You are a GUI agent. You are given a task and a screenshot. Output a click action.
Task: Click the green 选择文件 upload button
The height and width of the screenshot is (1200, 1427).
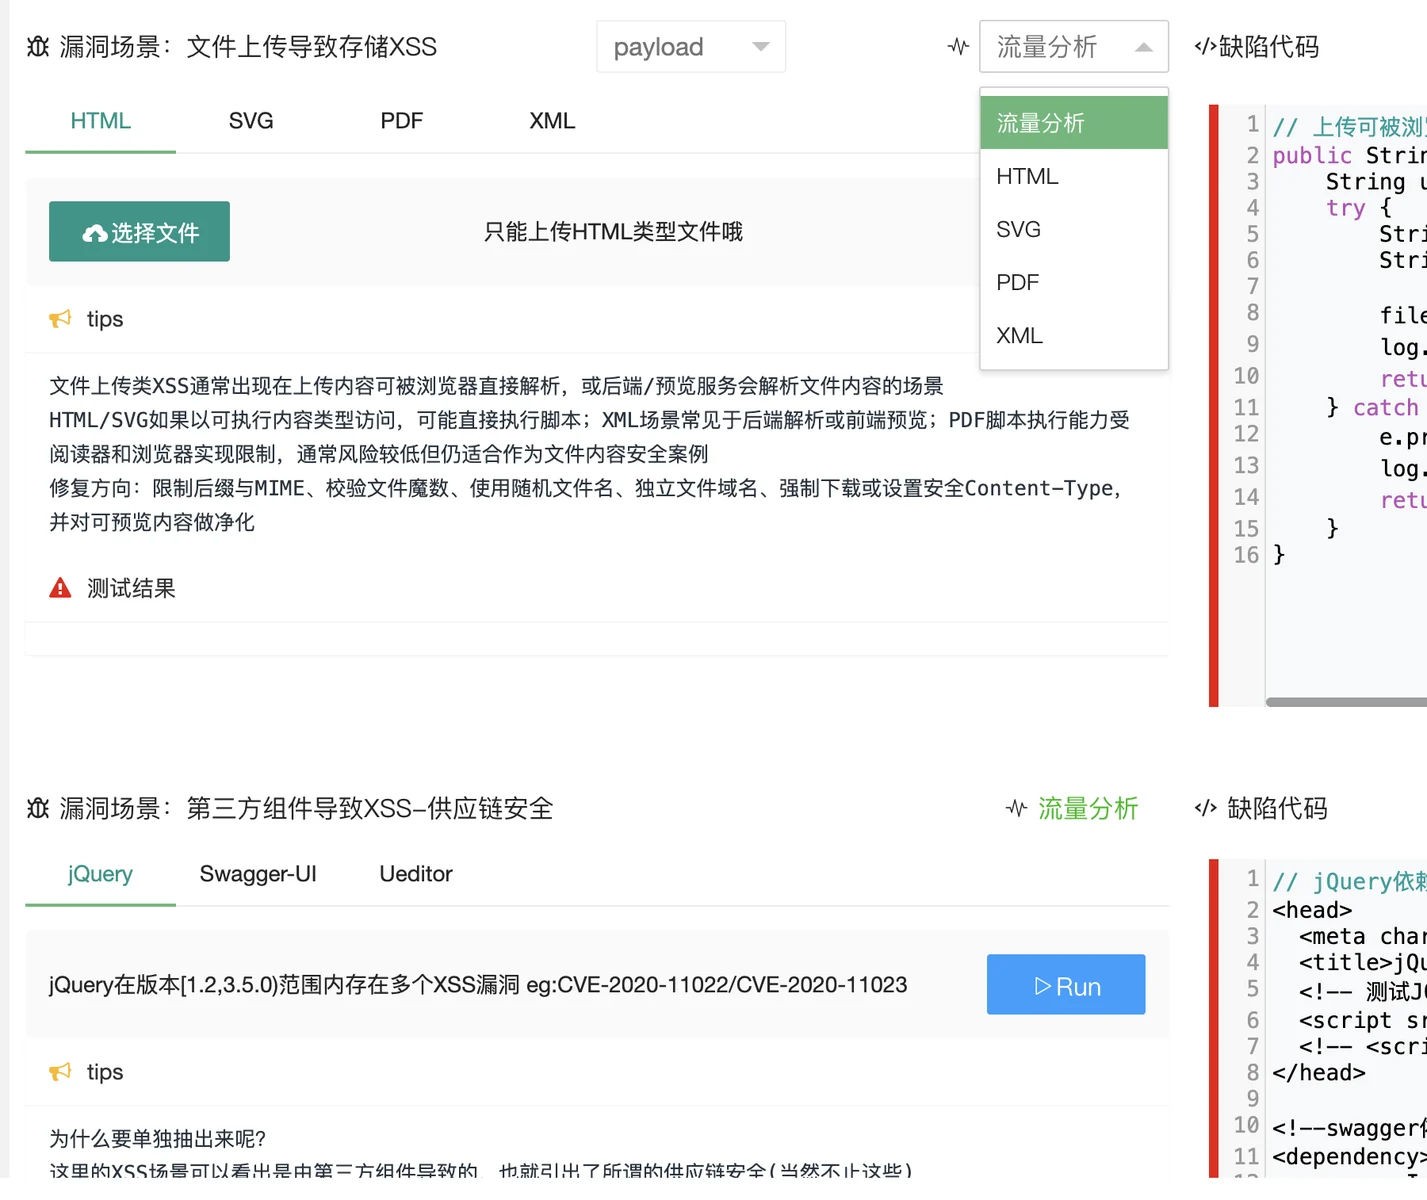pyautogui.click(x=139, y=232)
